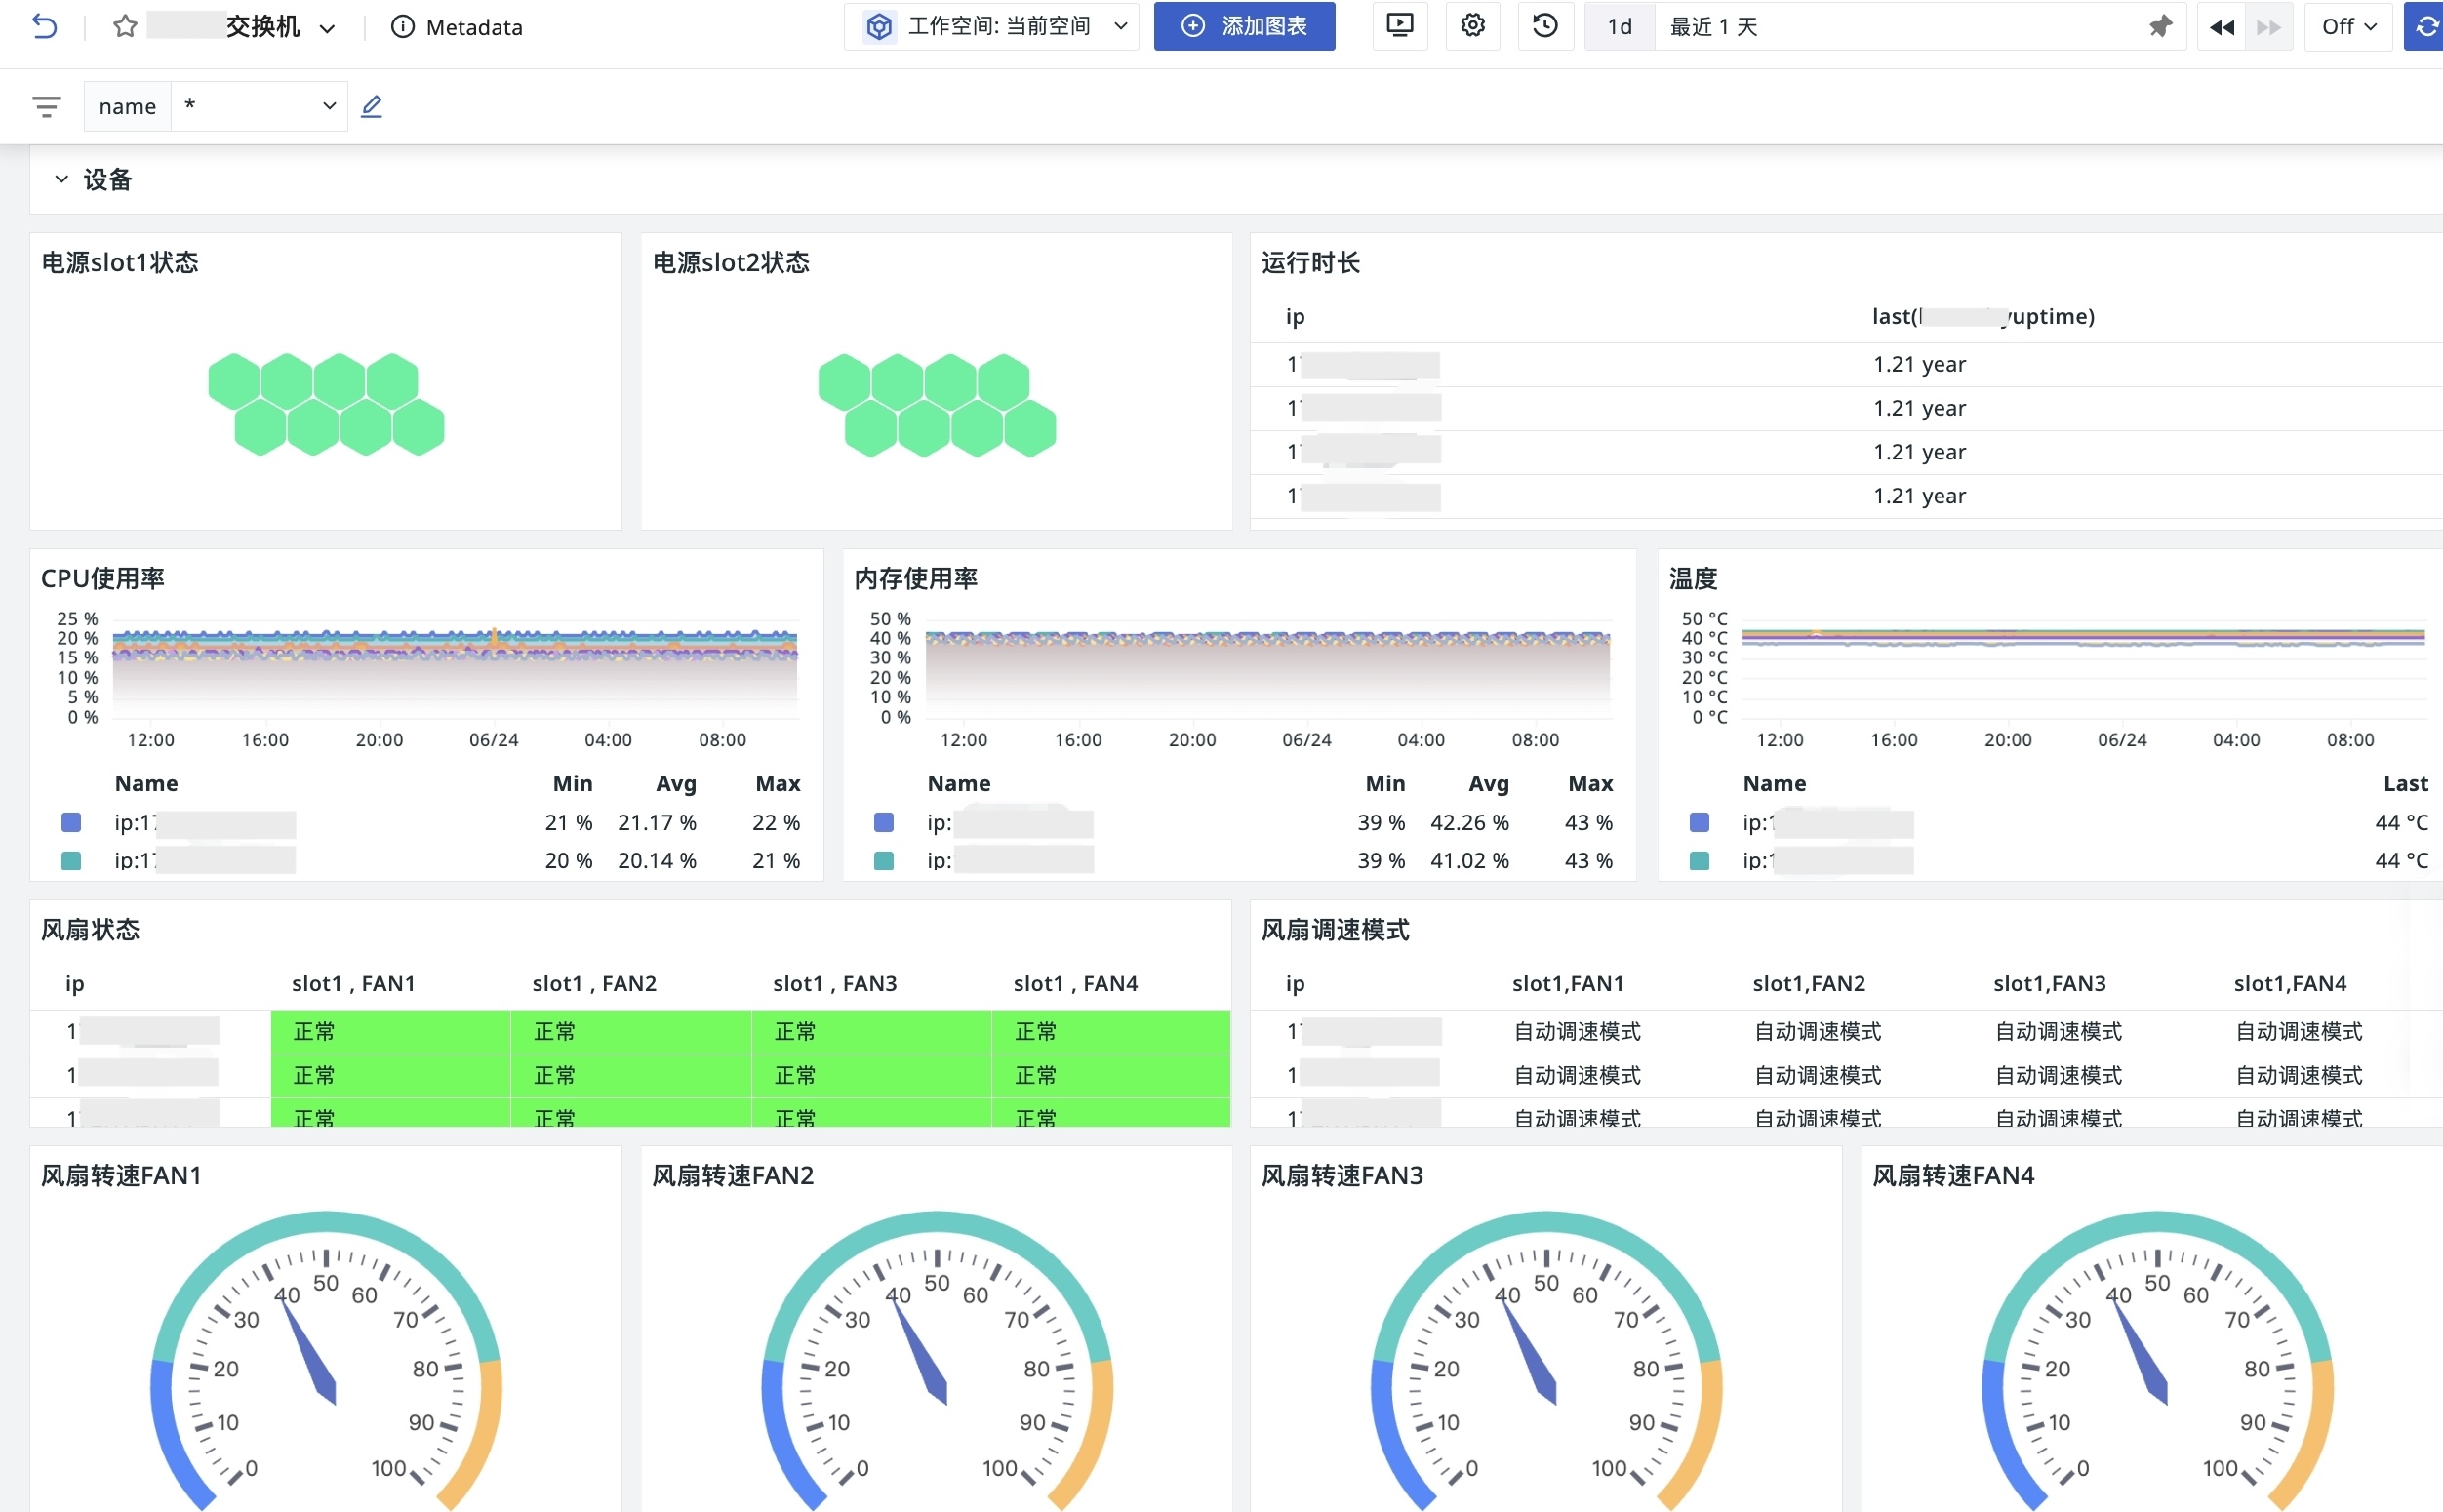Toggle second memory series teal swatch

[884, 860]
